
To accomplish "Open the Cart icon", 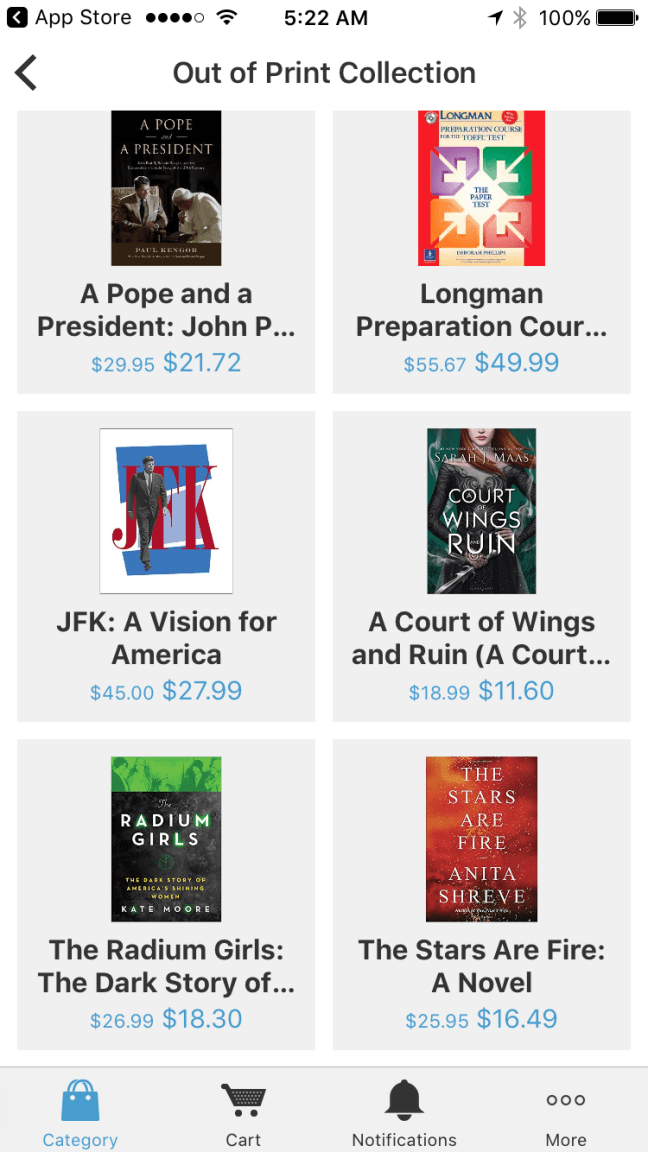I will tap(243, 1101).
